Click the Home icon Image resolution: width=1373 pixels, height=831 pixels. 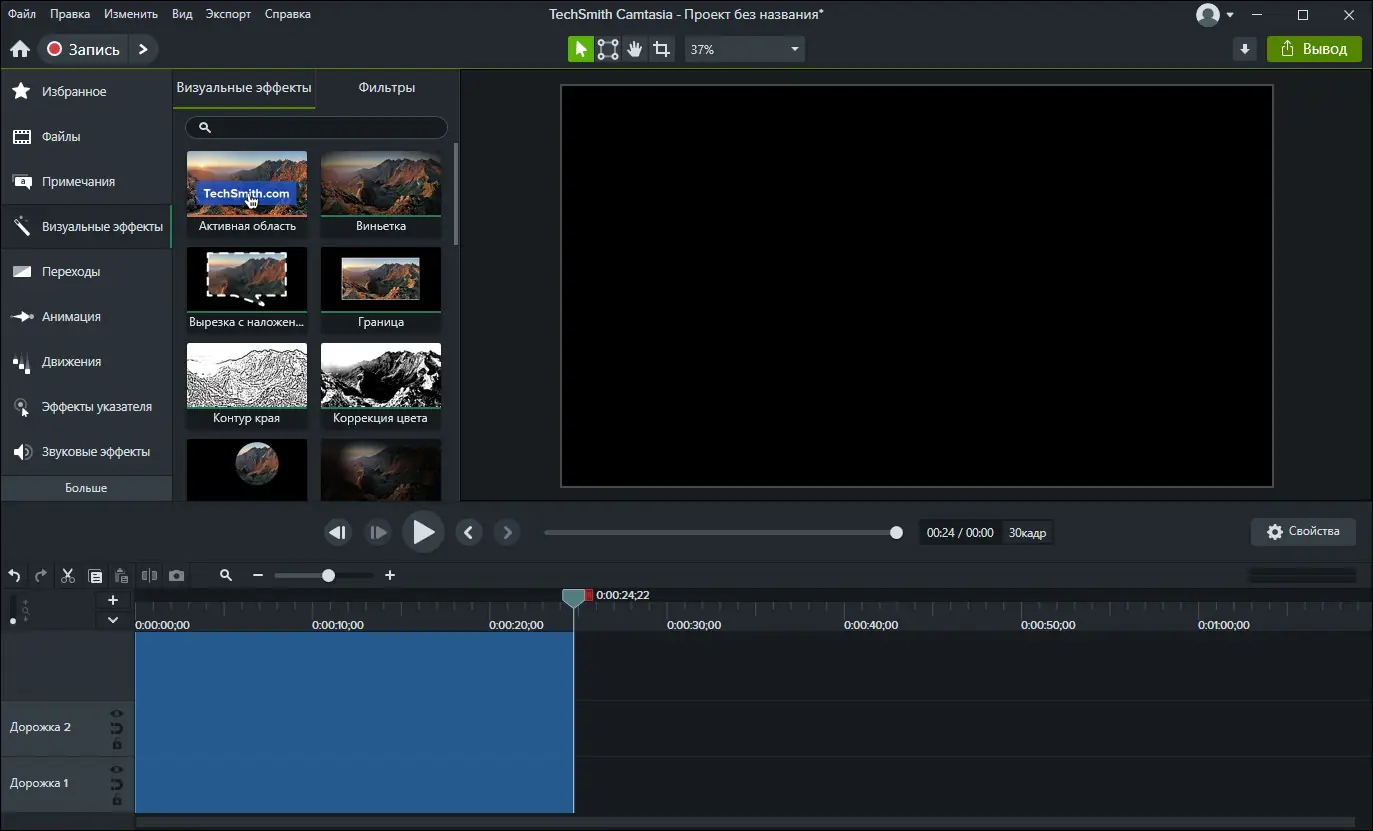(19, 49)
